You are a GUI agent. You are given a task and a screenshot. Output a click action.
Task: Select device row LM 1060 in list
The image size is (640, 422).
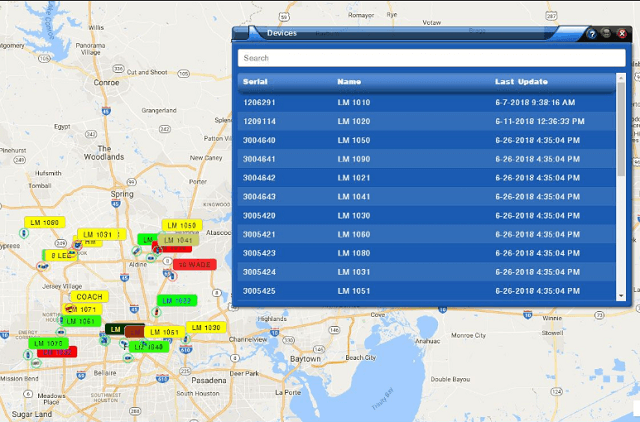[427, 234]
